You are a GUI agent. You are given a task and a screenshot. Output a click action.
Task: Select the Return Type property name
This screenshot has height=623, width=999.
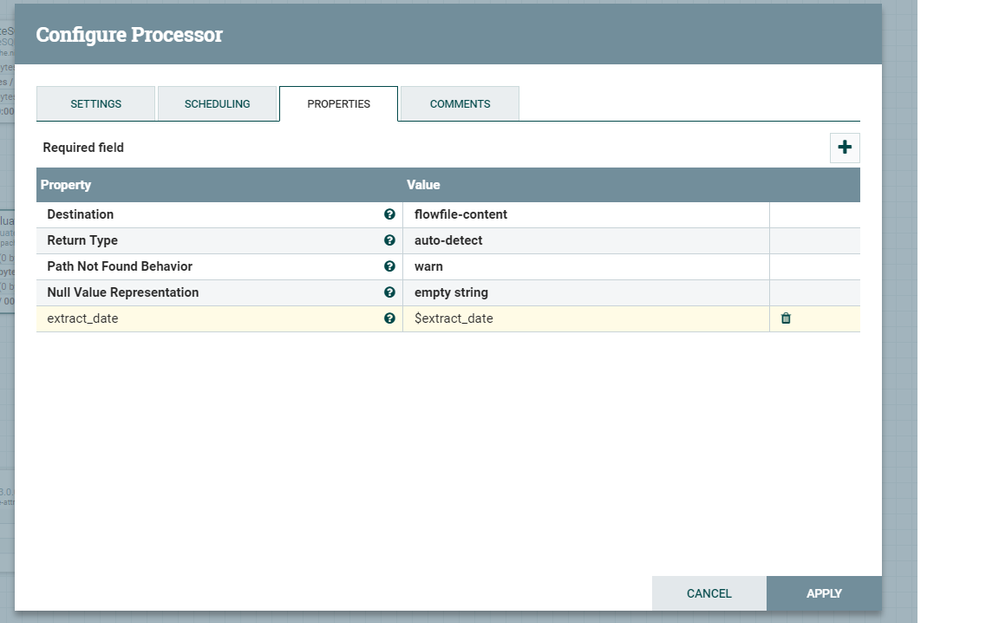click(x=82, y=241)
